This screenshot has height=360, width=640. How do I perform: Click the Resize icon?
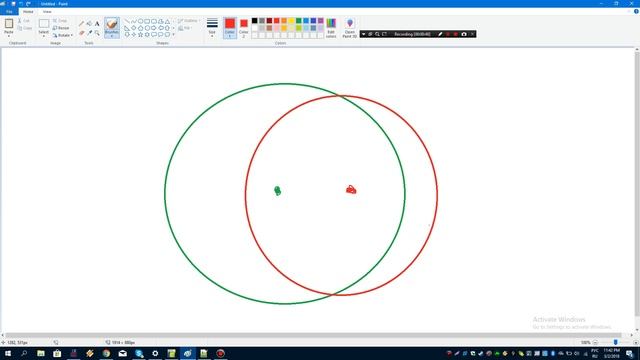click(55, 28)
